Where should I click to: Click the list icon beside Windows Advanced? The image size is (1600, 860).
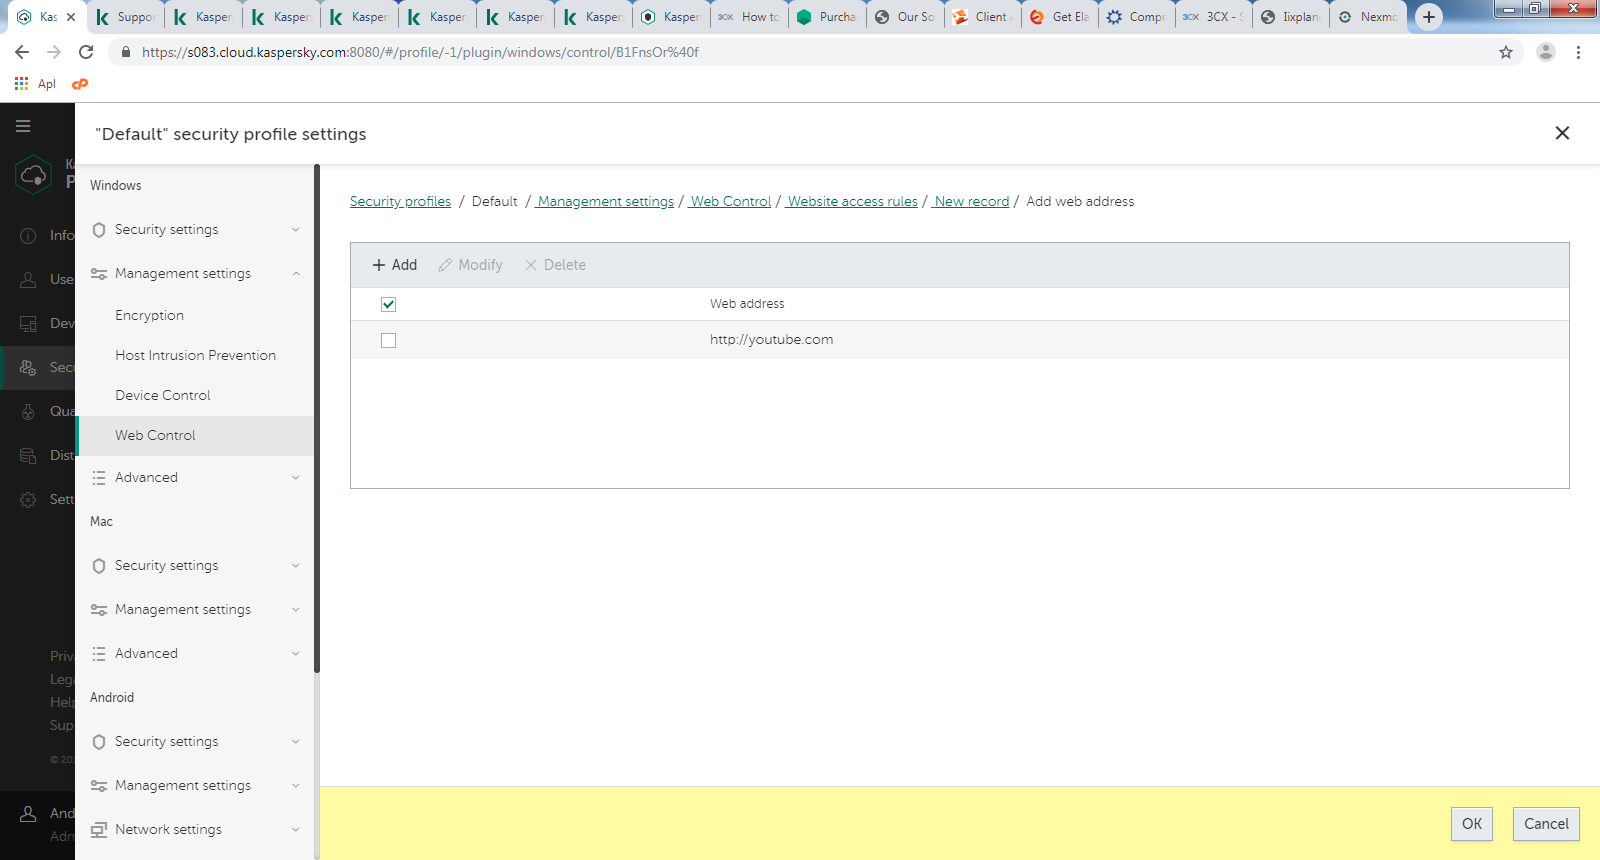tap(99, 478)
